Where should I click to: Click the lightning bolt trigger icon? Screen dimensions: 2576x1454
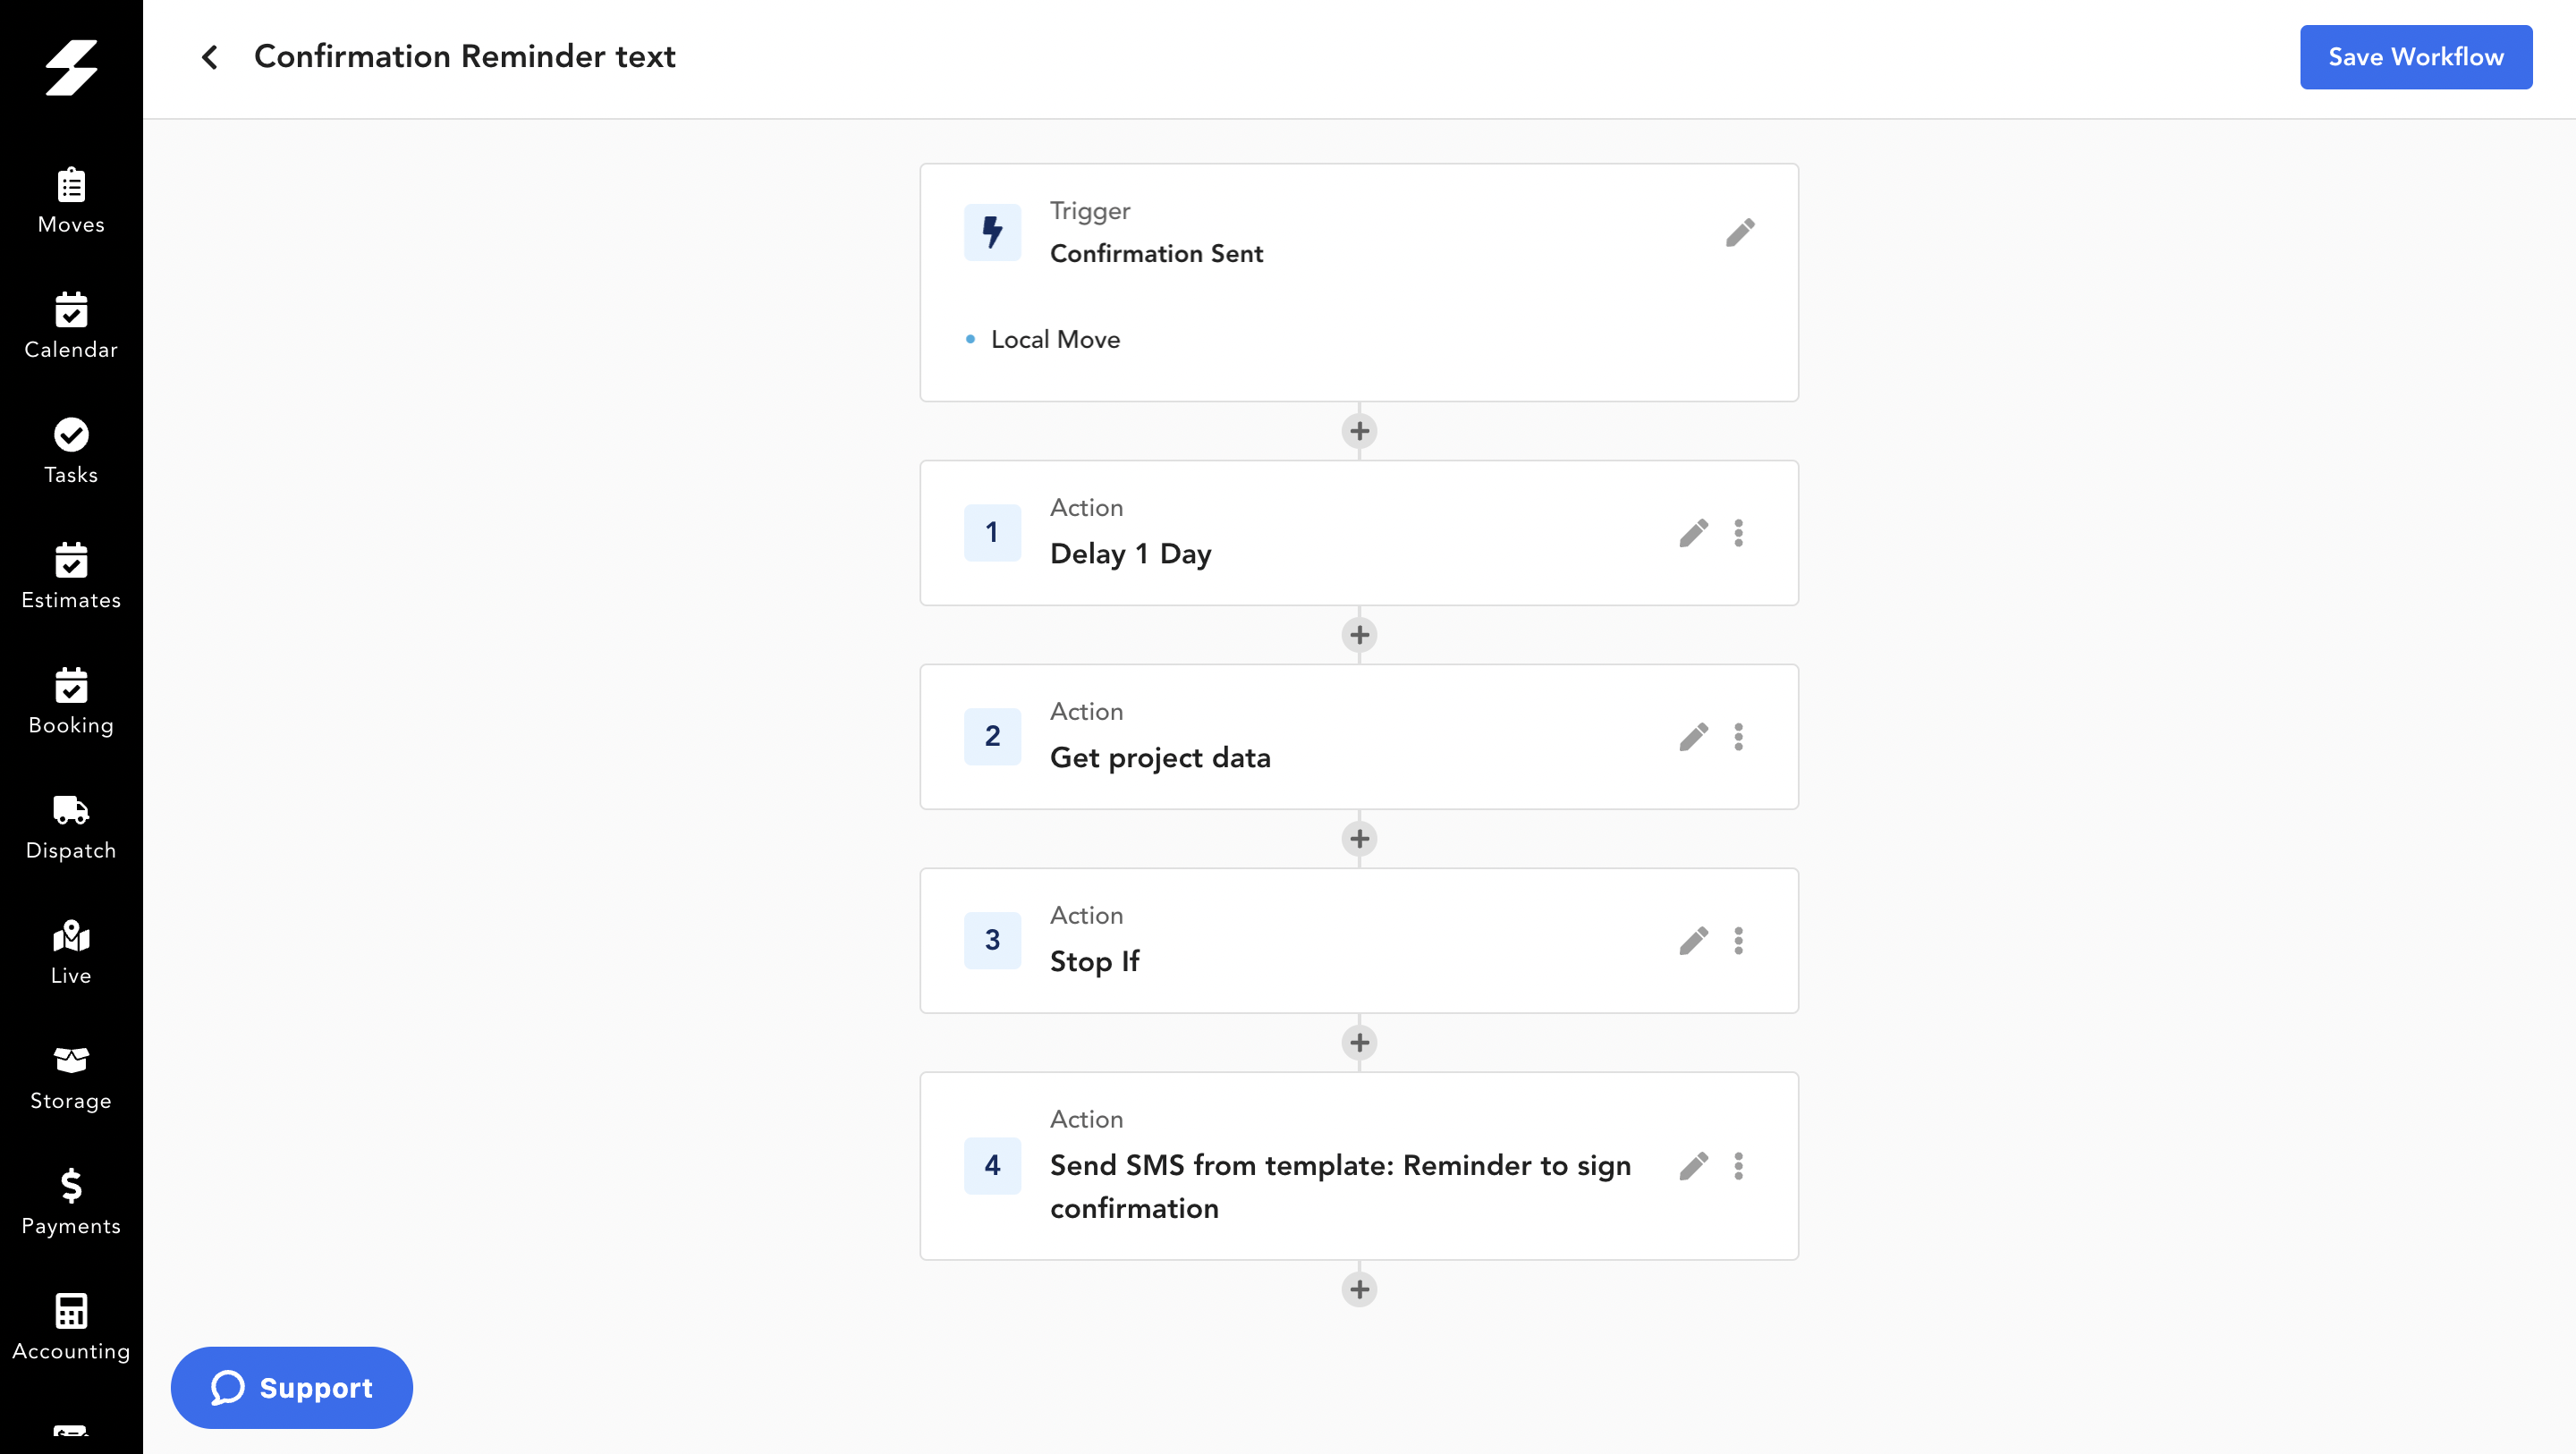992,232
